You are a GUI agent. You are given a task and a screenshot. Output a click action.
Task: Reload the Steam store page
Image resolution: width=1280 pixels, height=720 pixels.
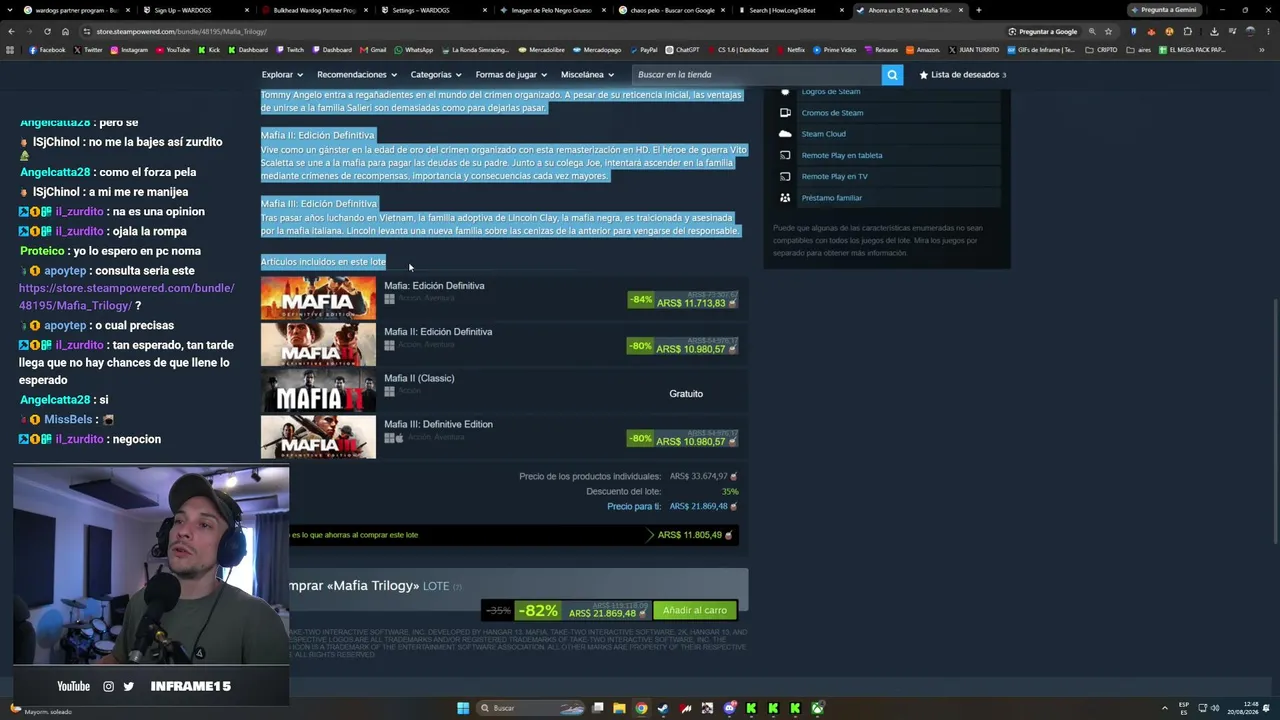pyautogui.click(x=47, y=31)
